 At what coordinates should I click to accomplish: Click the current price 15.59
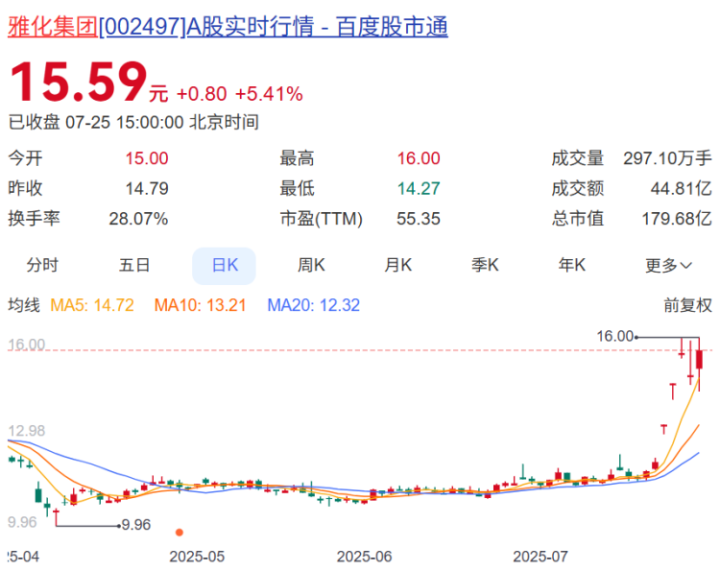[x=78, y=82]
